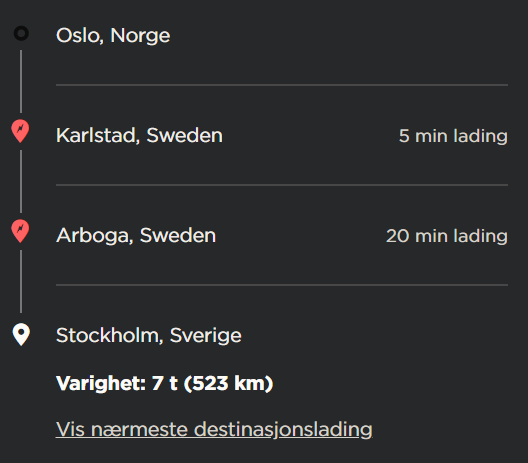Click route line between Oslo and Karlstad

click(21, 81)
